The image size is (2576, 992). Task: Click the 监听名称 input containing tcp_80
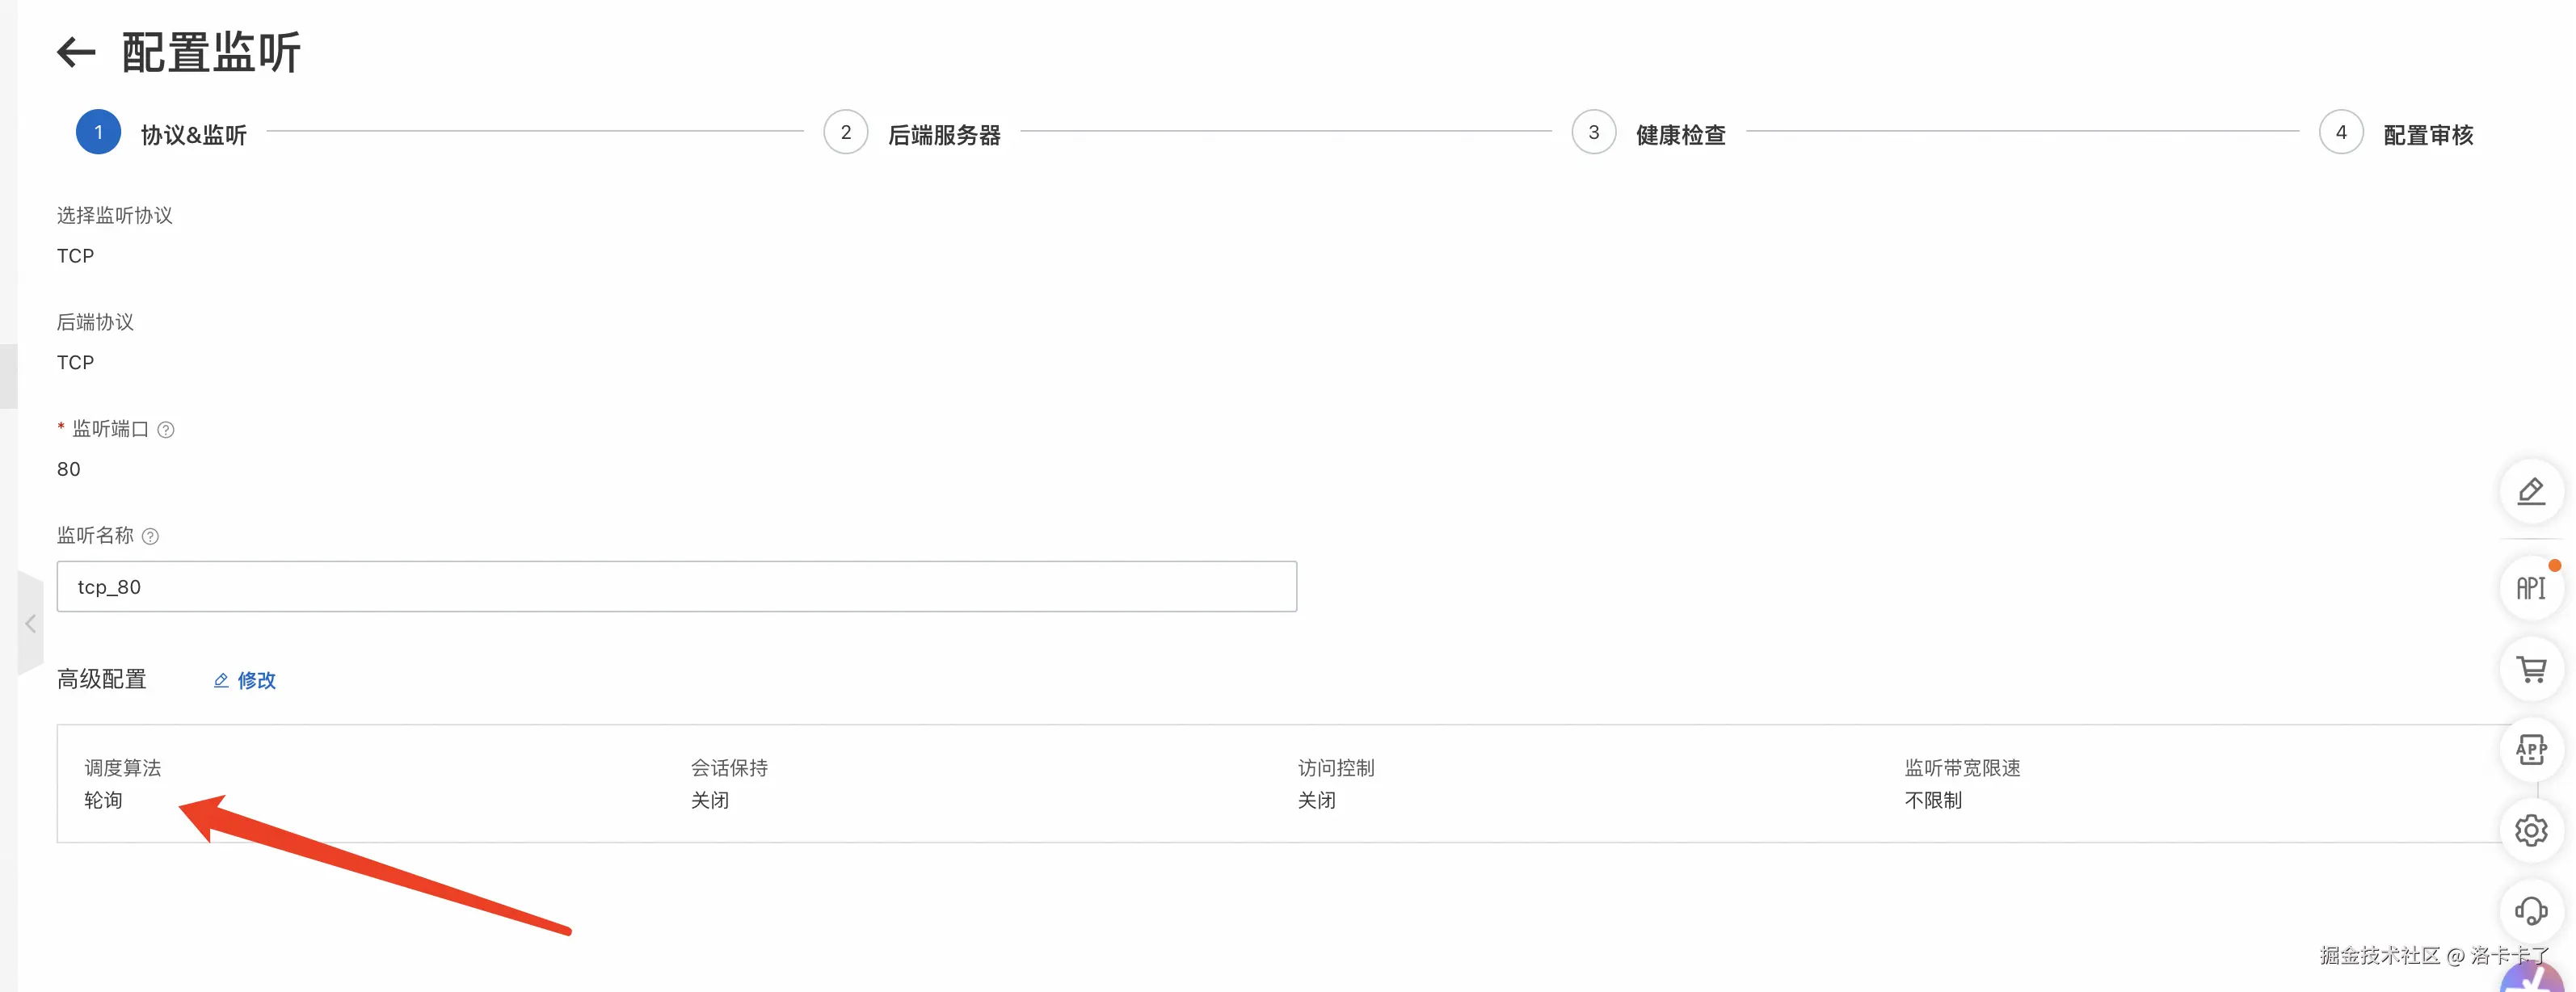coord(676,587)
